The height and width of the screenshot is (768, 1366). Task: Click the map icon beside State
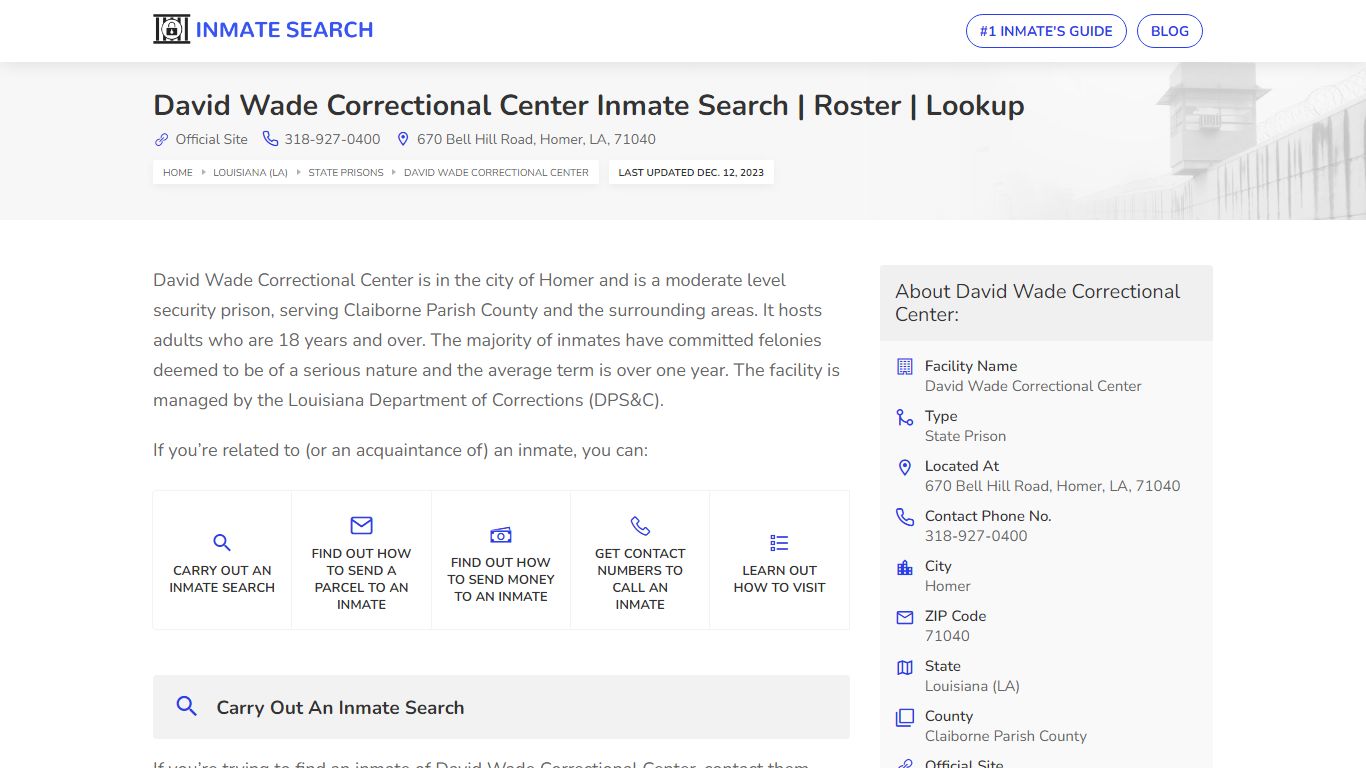click(x=905, y=667)
